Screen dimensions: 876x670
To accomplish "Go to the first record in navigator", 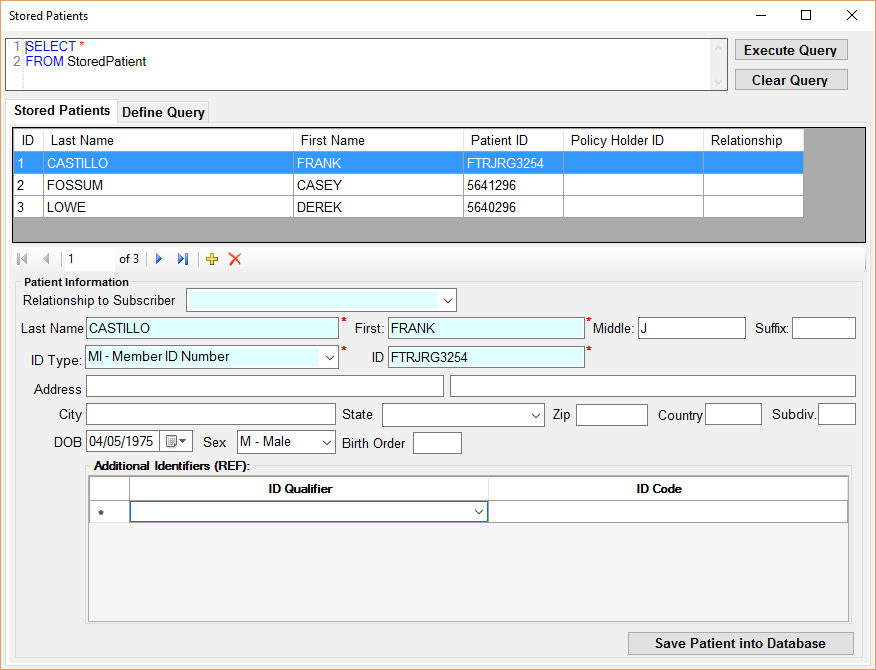I will click(x=23, y=259).
